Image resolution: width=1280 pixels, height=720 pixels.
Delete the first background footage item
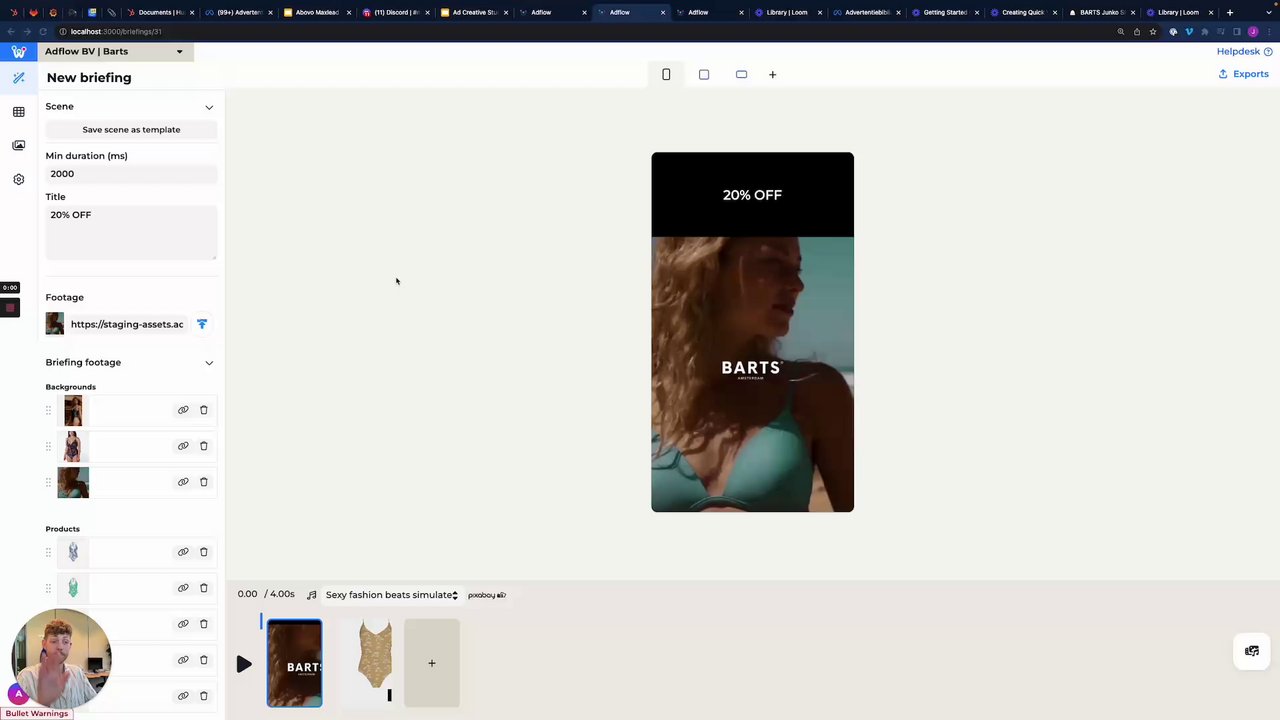click(204, 410)
